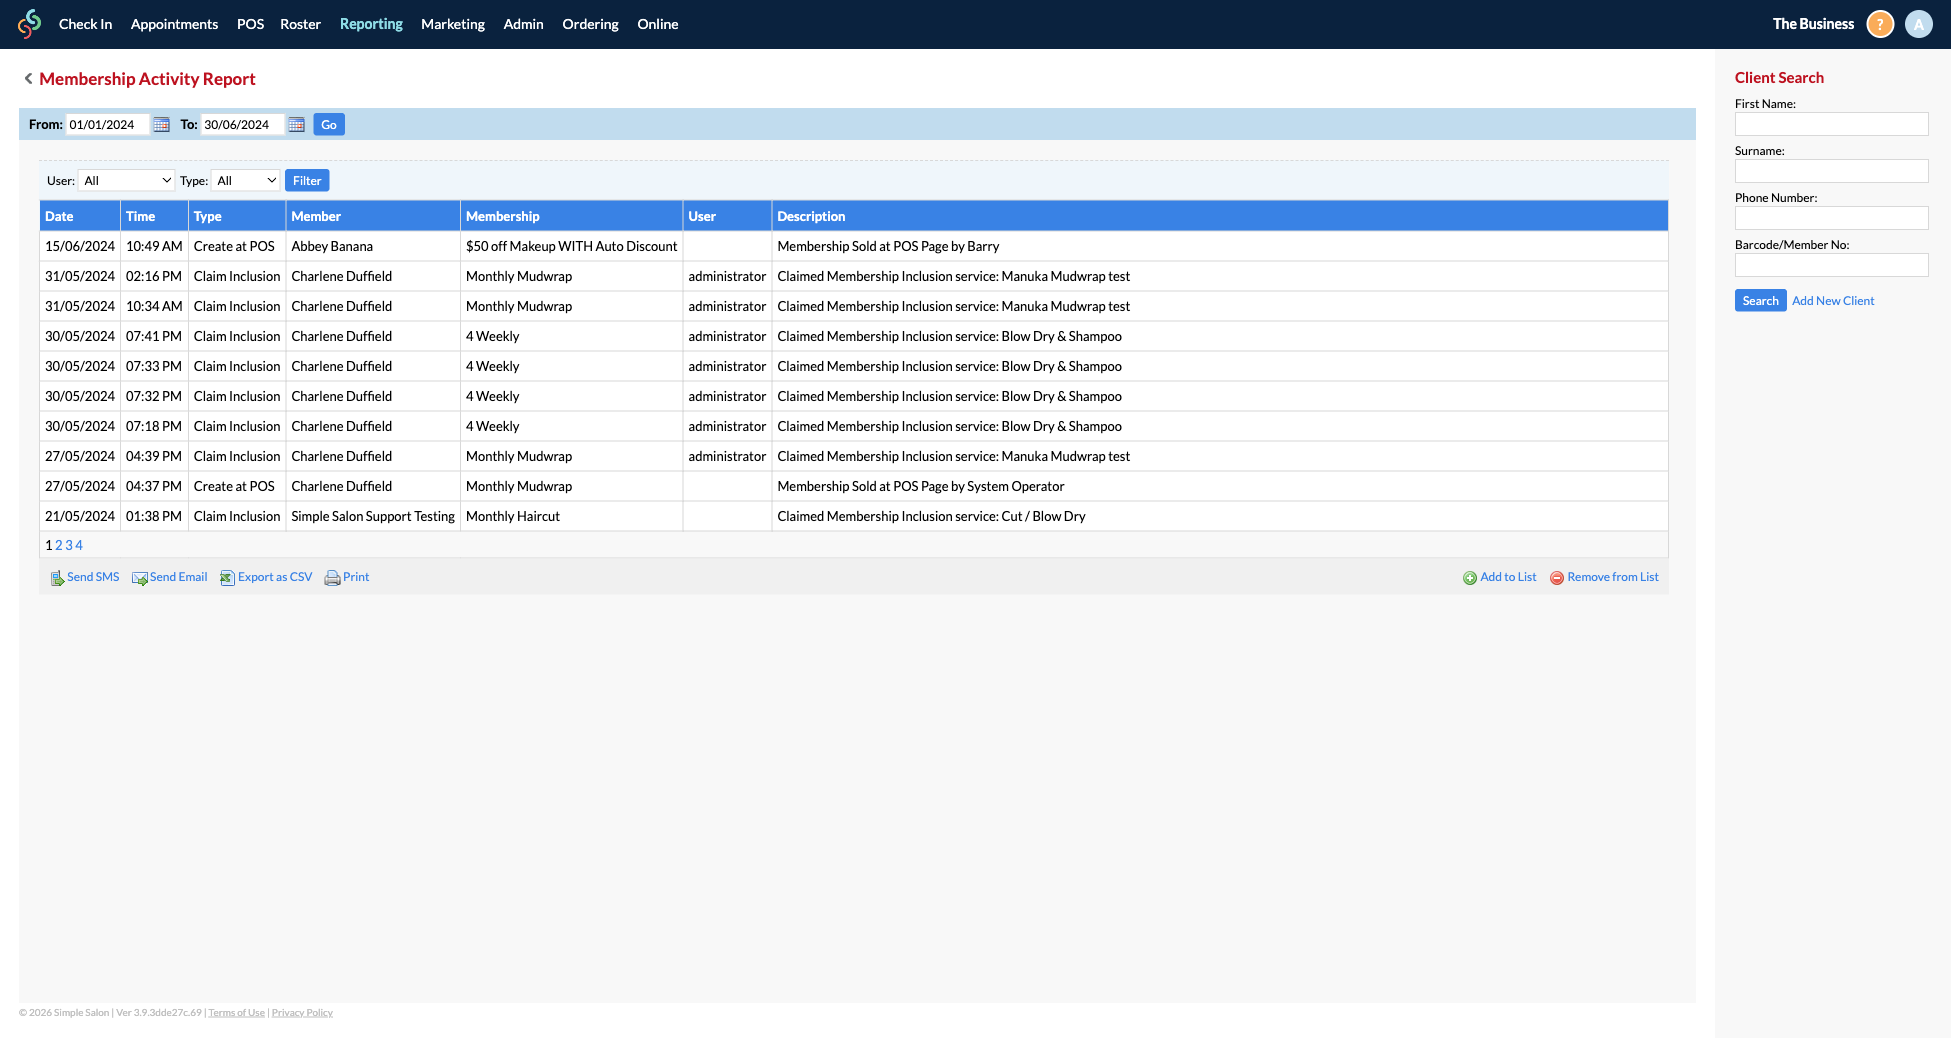Screen dimensions: 1951x1038
Task: Click the First Name input field
Action: (x=1831, y=124)
